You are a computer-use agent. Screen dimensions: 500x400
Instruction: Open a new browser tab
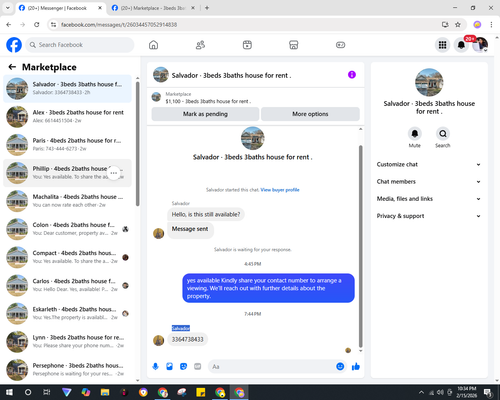coord(207,8)
